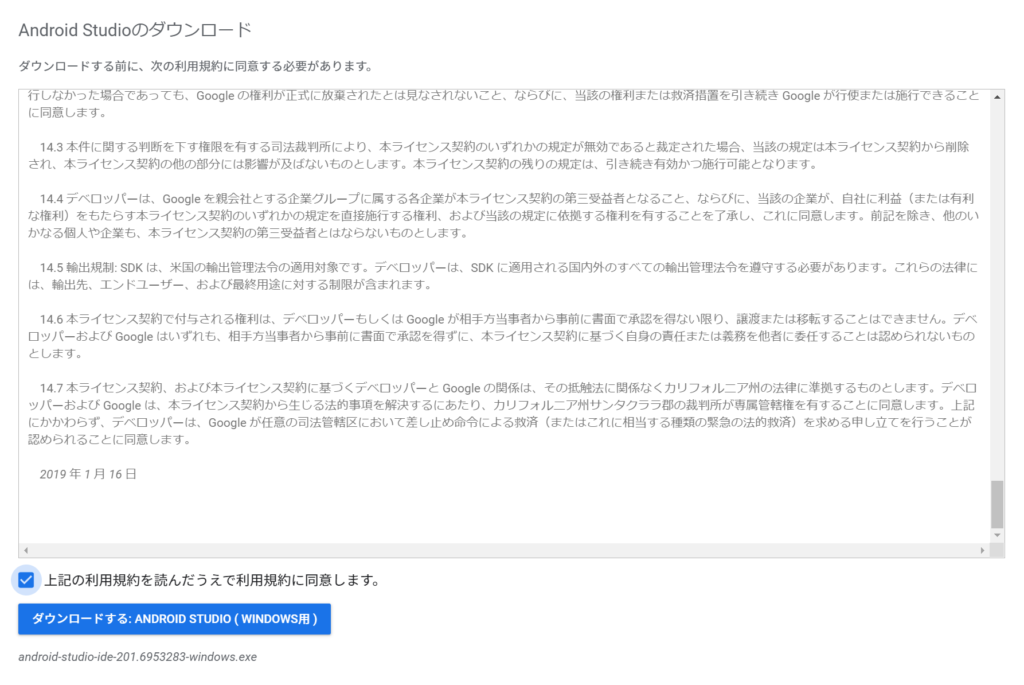Click the Download Android Studio Windows button
Viewport: 1024px width, 685px height.
click(x=174, y=619)
